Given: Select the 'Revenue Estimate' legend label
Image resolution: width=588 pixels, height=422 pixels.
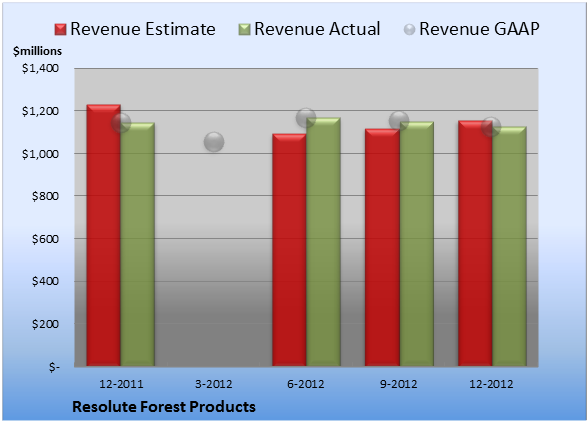Looking at the screenshot, I should click(143, 29).
